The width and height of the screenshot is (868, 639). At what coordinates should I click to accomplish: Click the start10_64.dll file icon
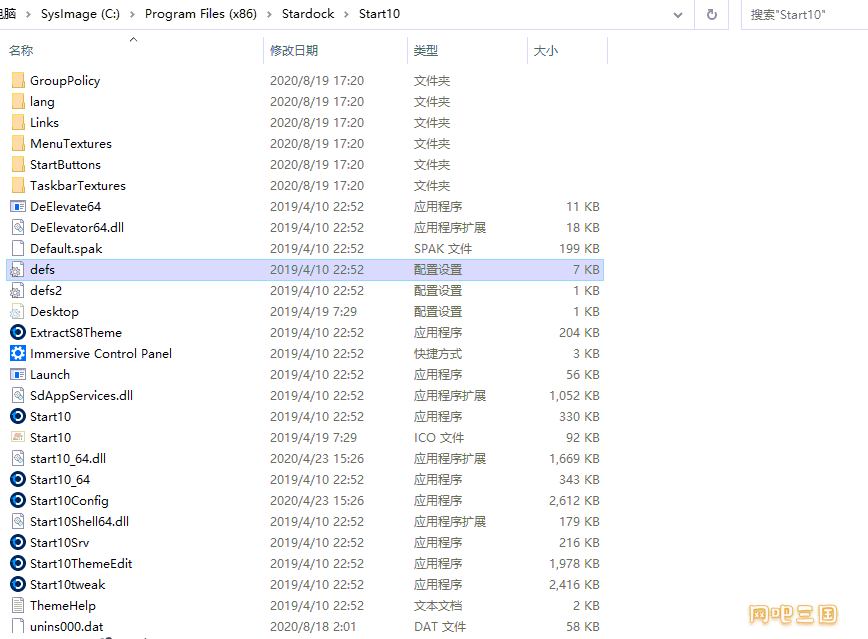18,458
